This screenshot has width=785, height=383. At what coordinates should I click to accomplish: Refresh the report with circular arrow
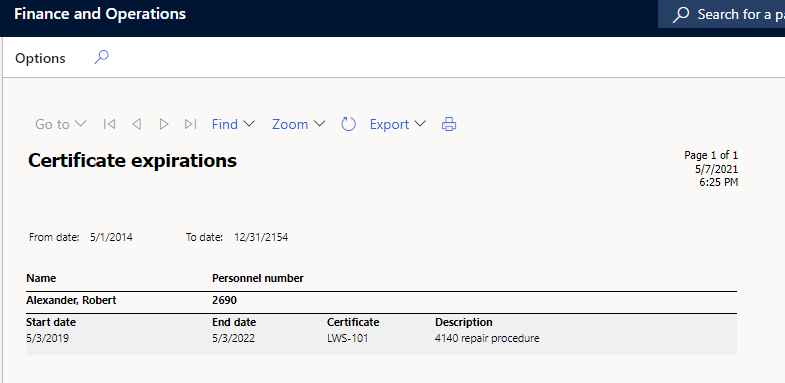[x=348, y=124]
